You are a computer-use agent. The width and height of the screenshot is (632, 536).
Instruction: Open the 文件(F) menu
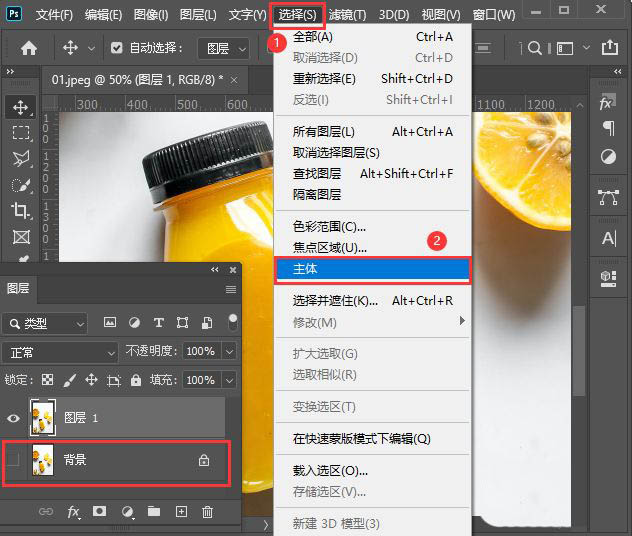[x=54, y=15]
